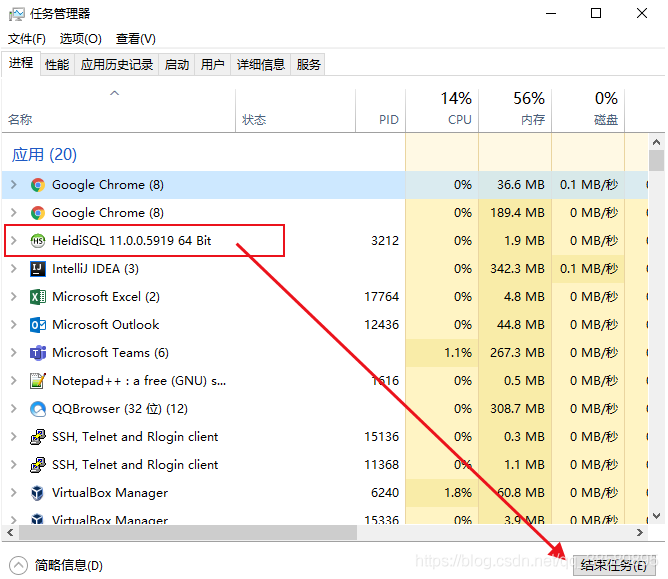
Task: Click the 简略信息(D) link
Action: pos(69,566)
